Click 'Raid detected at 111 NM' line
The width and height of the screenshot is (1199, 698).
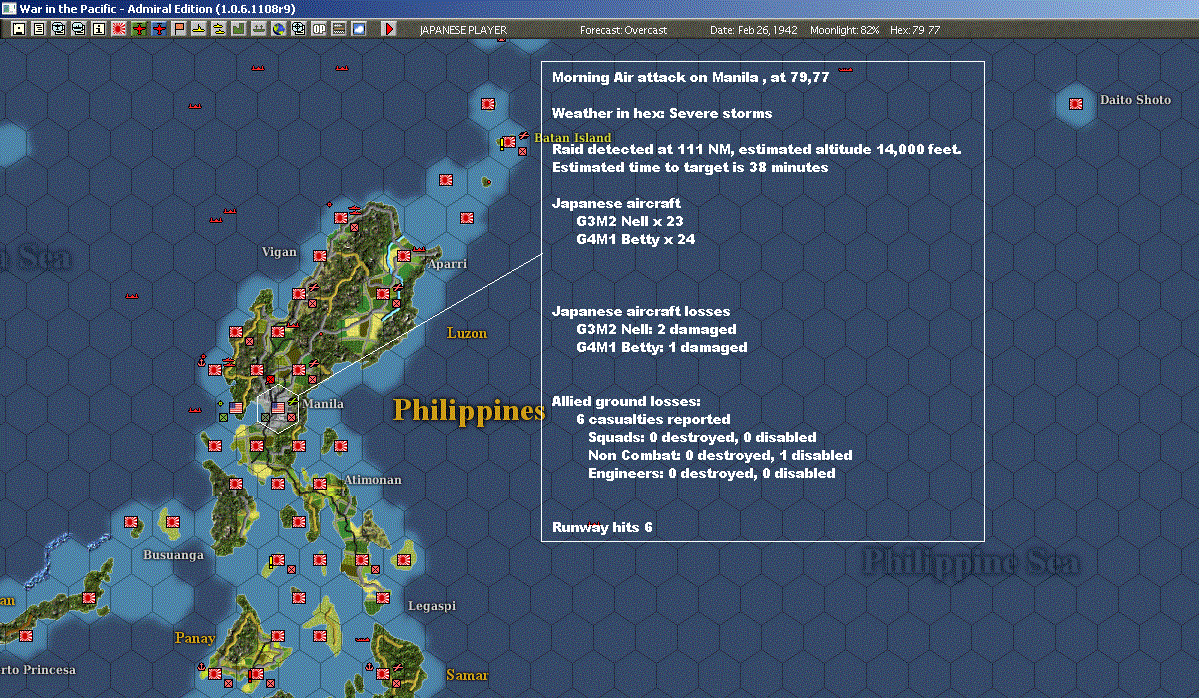pos(757,149)
